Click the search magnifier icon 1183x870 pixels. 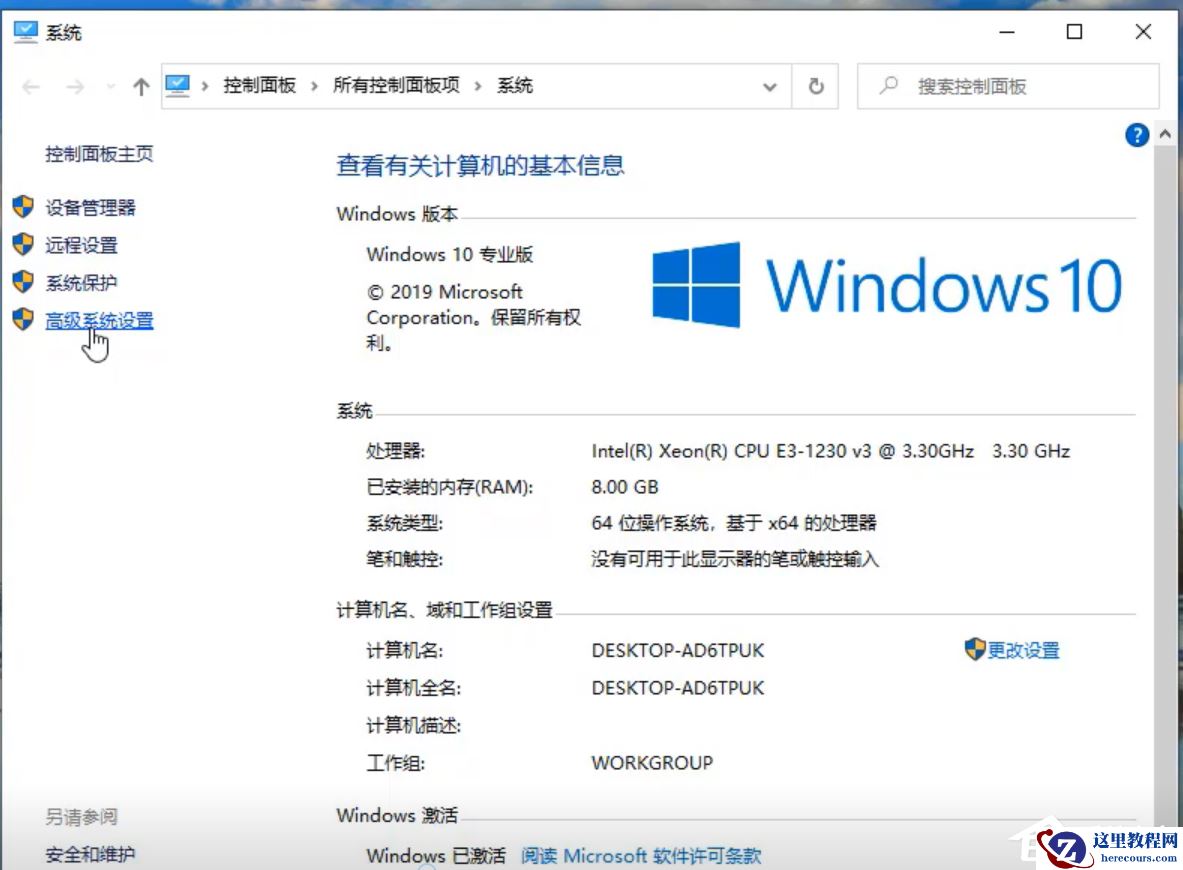(888, 86)
